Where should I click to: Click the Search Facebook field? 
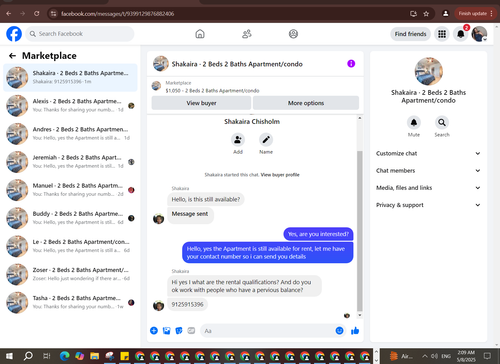pyautogui.click(x=80, y=34)
